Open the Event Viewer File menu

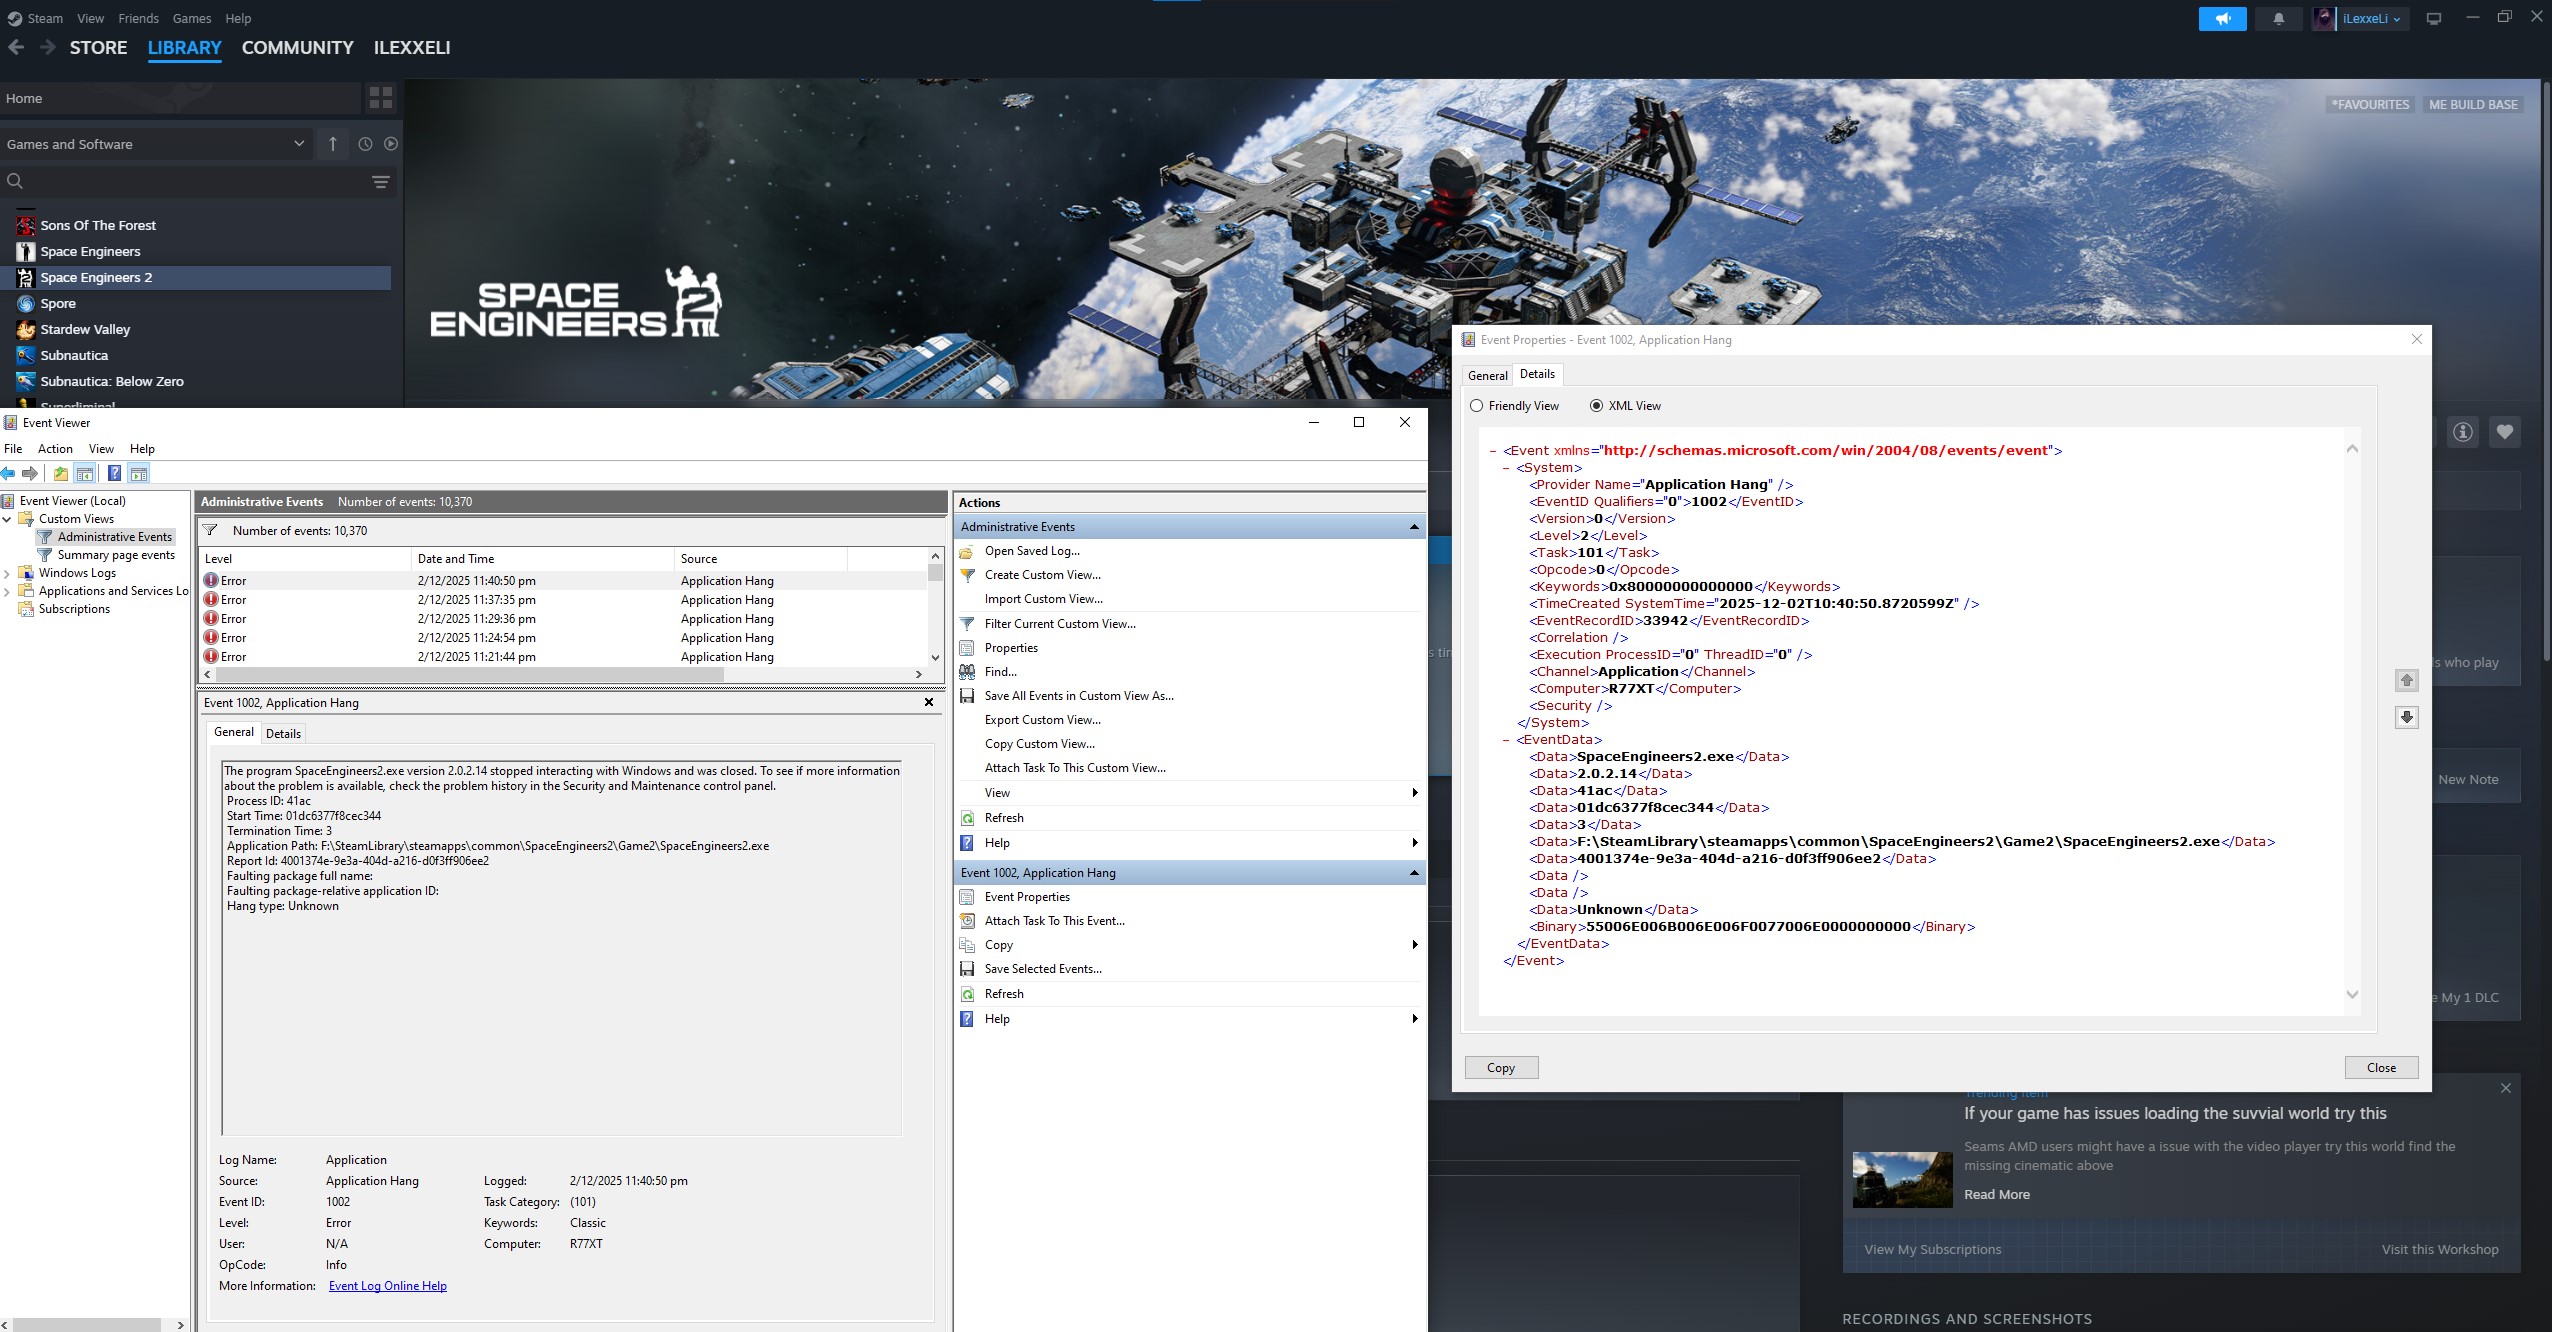[13, 449]
